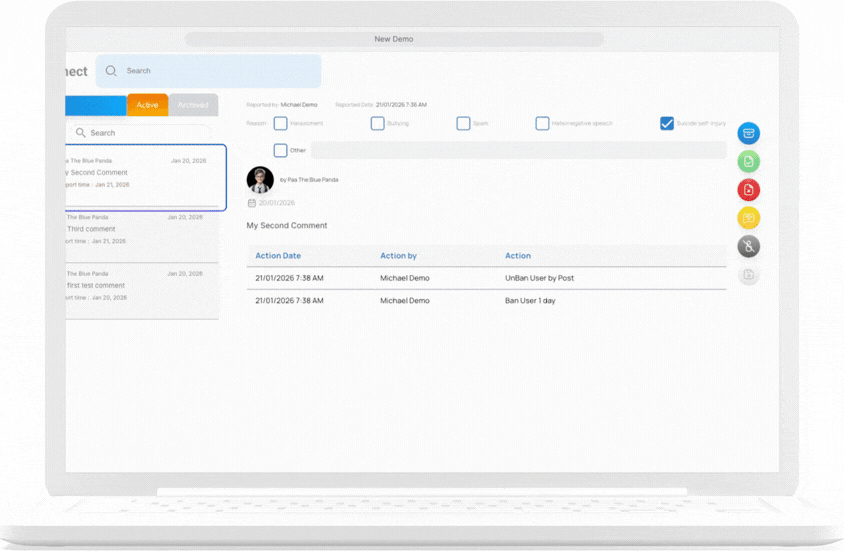
Task: Click the reports list Search field
Action: [x=140, y=132]
